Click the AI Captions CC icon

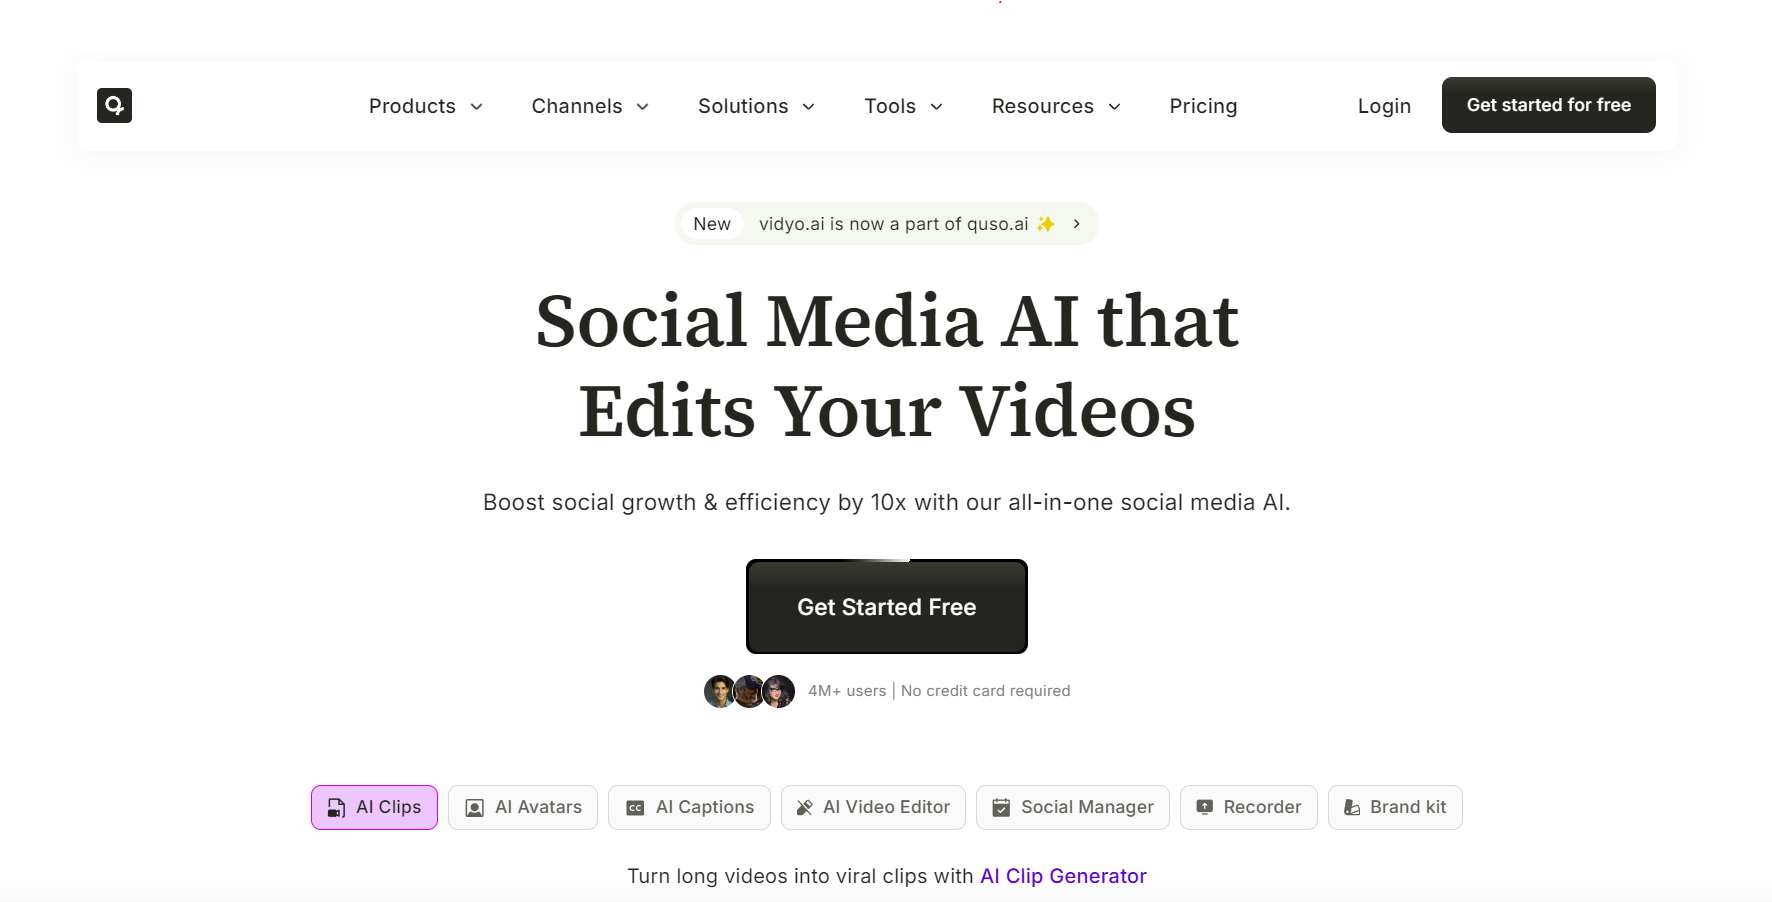point(635,808)
